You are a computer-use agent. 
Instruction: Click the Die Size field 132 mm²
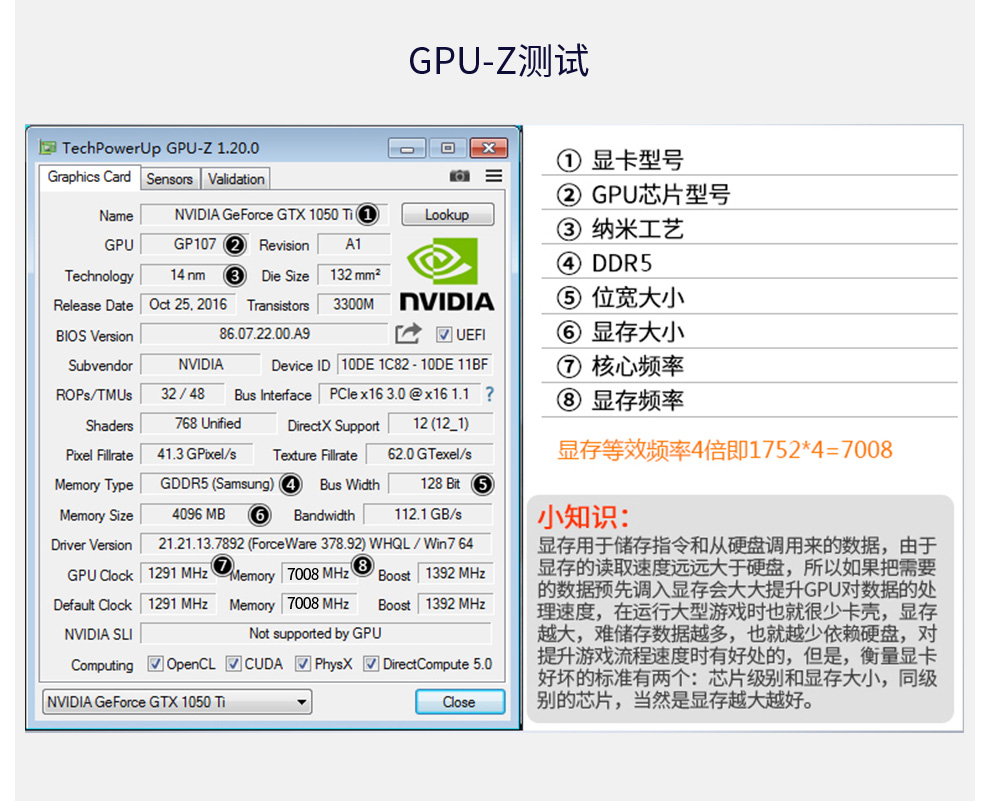[354, 275]
